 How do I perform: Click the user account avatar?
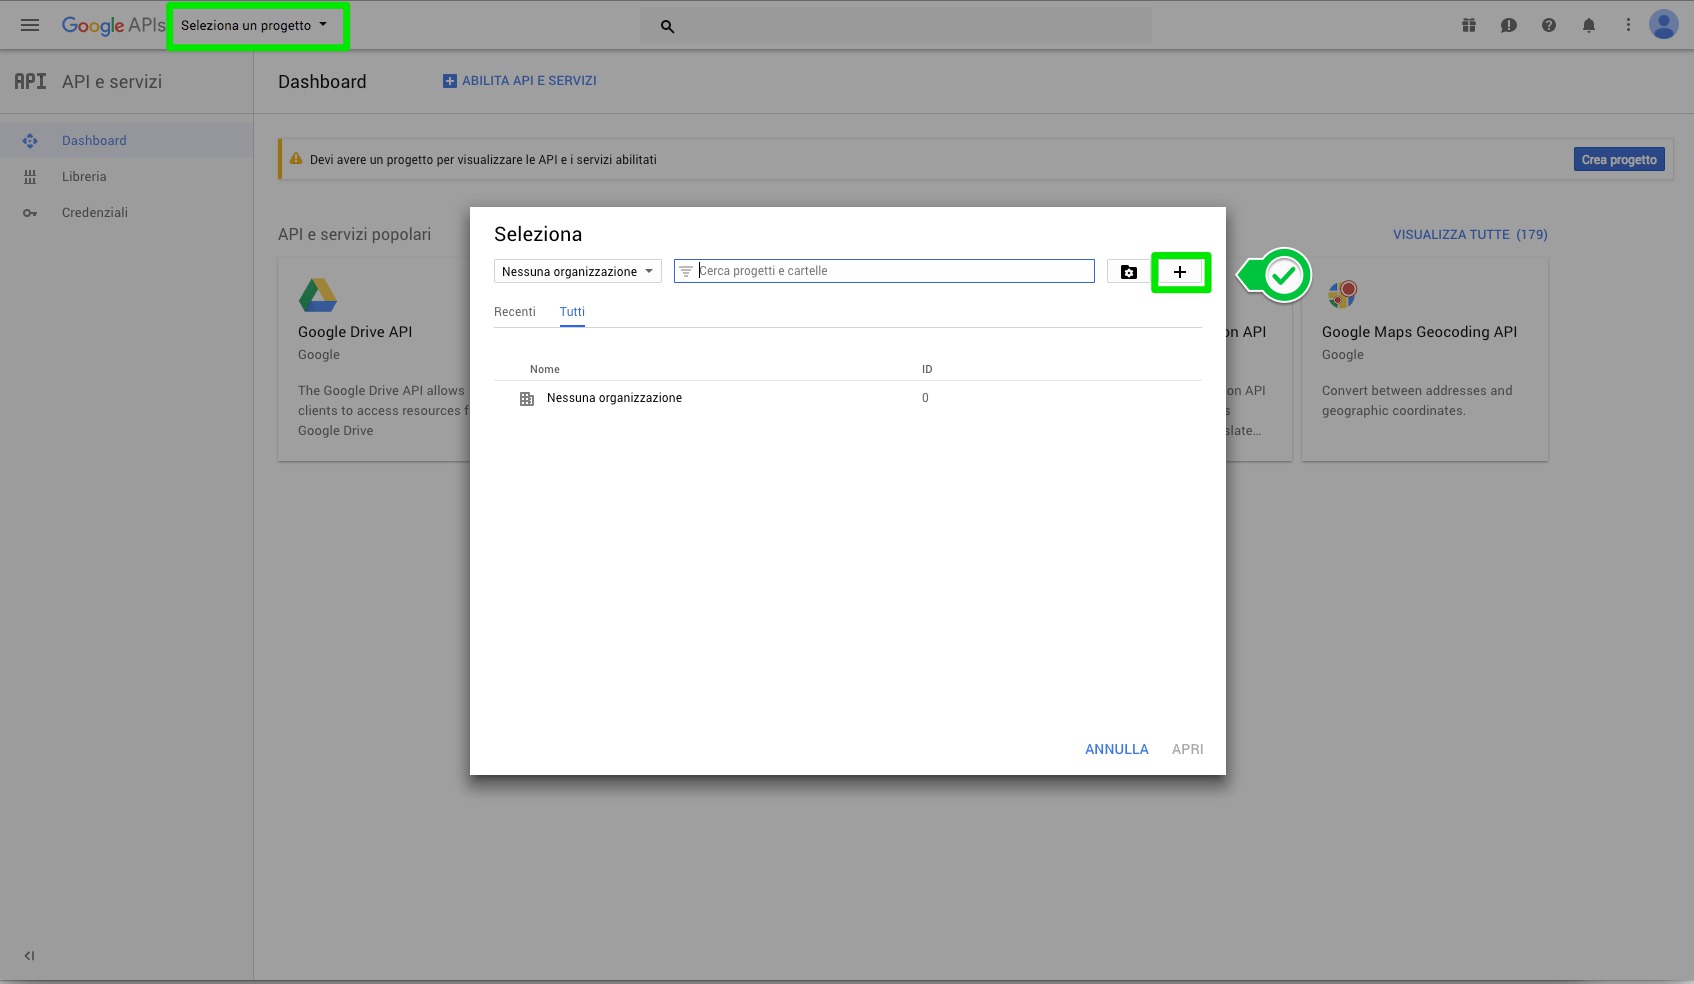(1663, 25)
